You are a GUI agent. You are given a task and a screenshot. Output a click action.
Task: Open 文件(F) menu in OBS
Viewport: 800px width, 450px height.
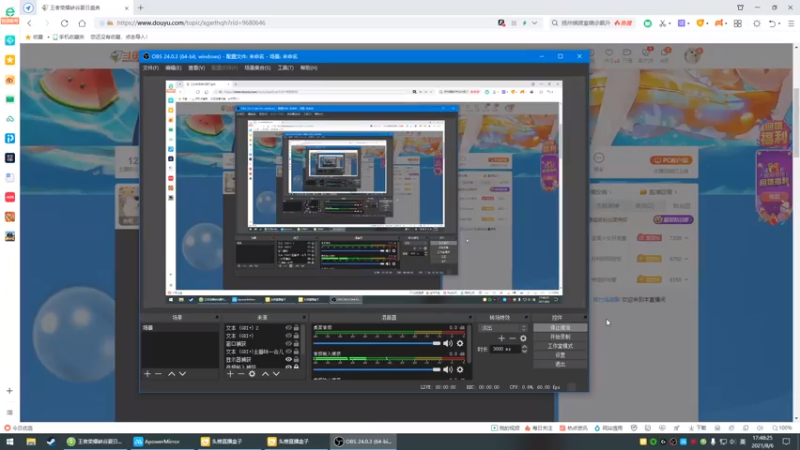click(x=150, y=67)
